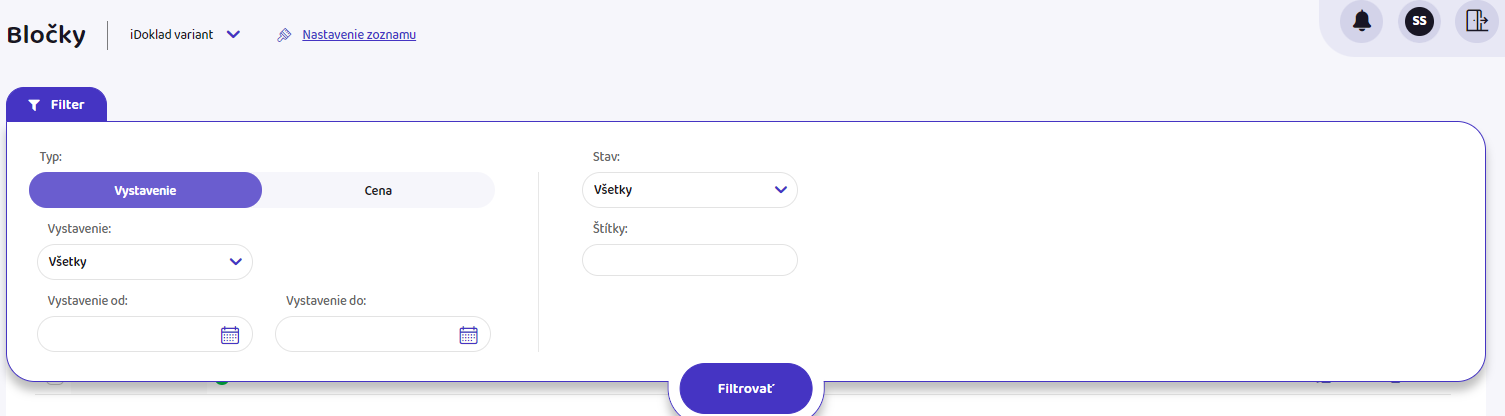The height and width of the screenshot is (416, 1505).
Task: Open the SS user avatar menu
Action: click(1419, 21)
